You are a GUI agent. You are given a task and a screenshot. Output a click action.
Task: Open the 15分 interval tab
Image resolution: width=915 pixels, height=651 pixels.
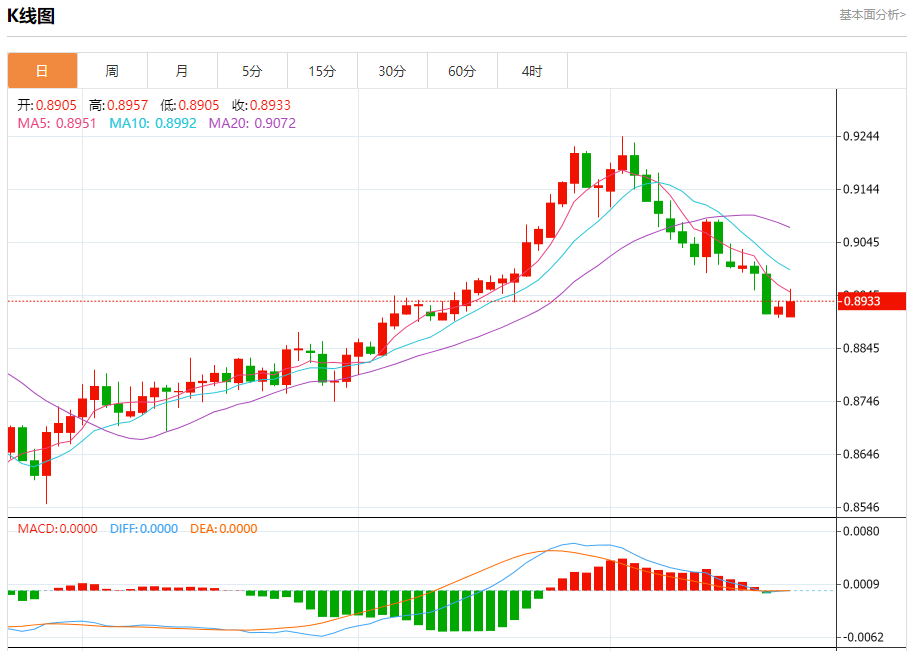pos(323,71)
